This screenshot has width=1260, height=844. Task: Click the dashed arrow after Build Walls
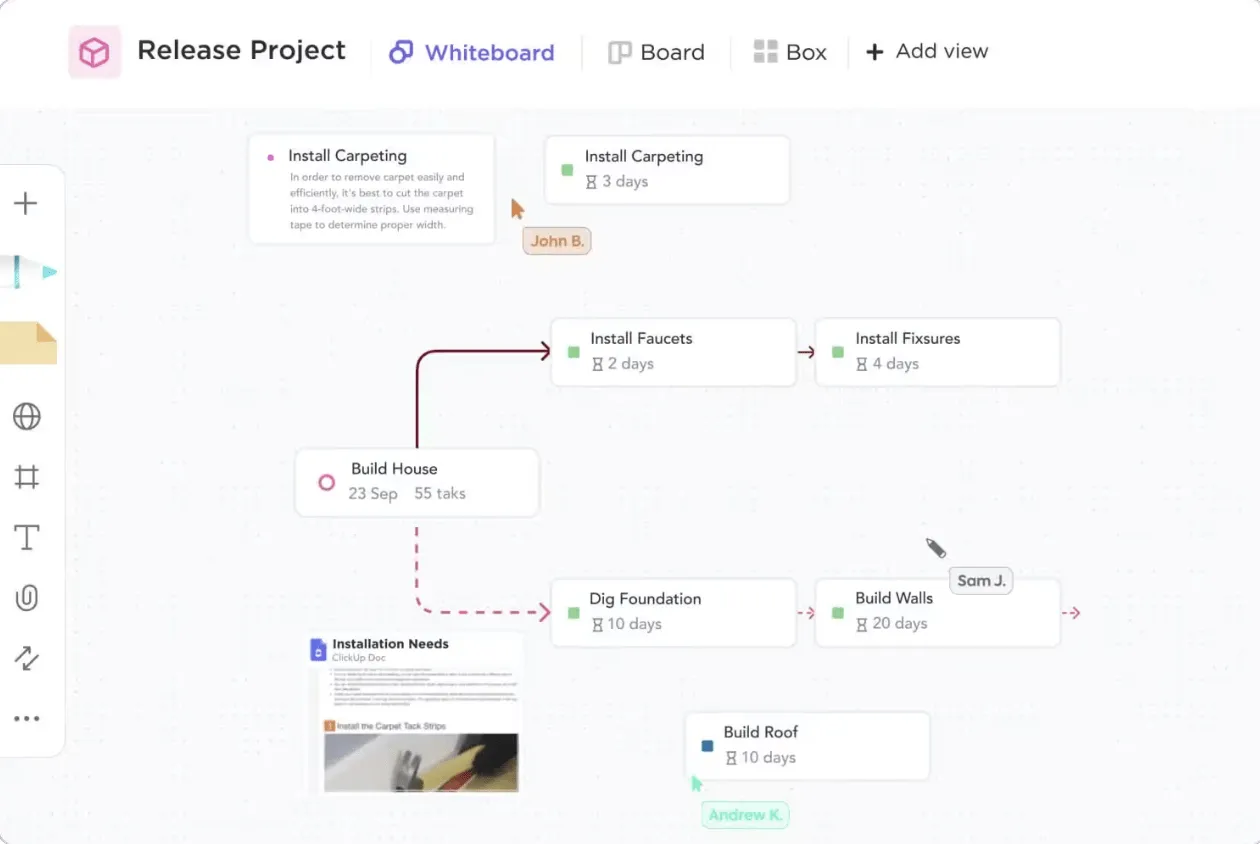coord(1071,613)
